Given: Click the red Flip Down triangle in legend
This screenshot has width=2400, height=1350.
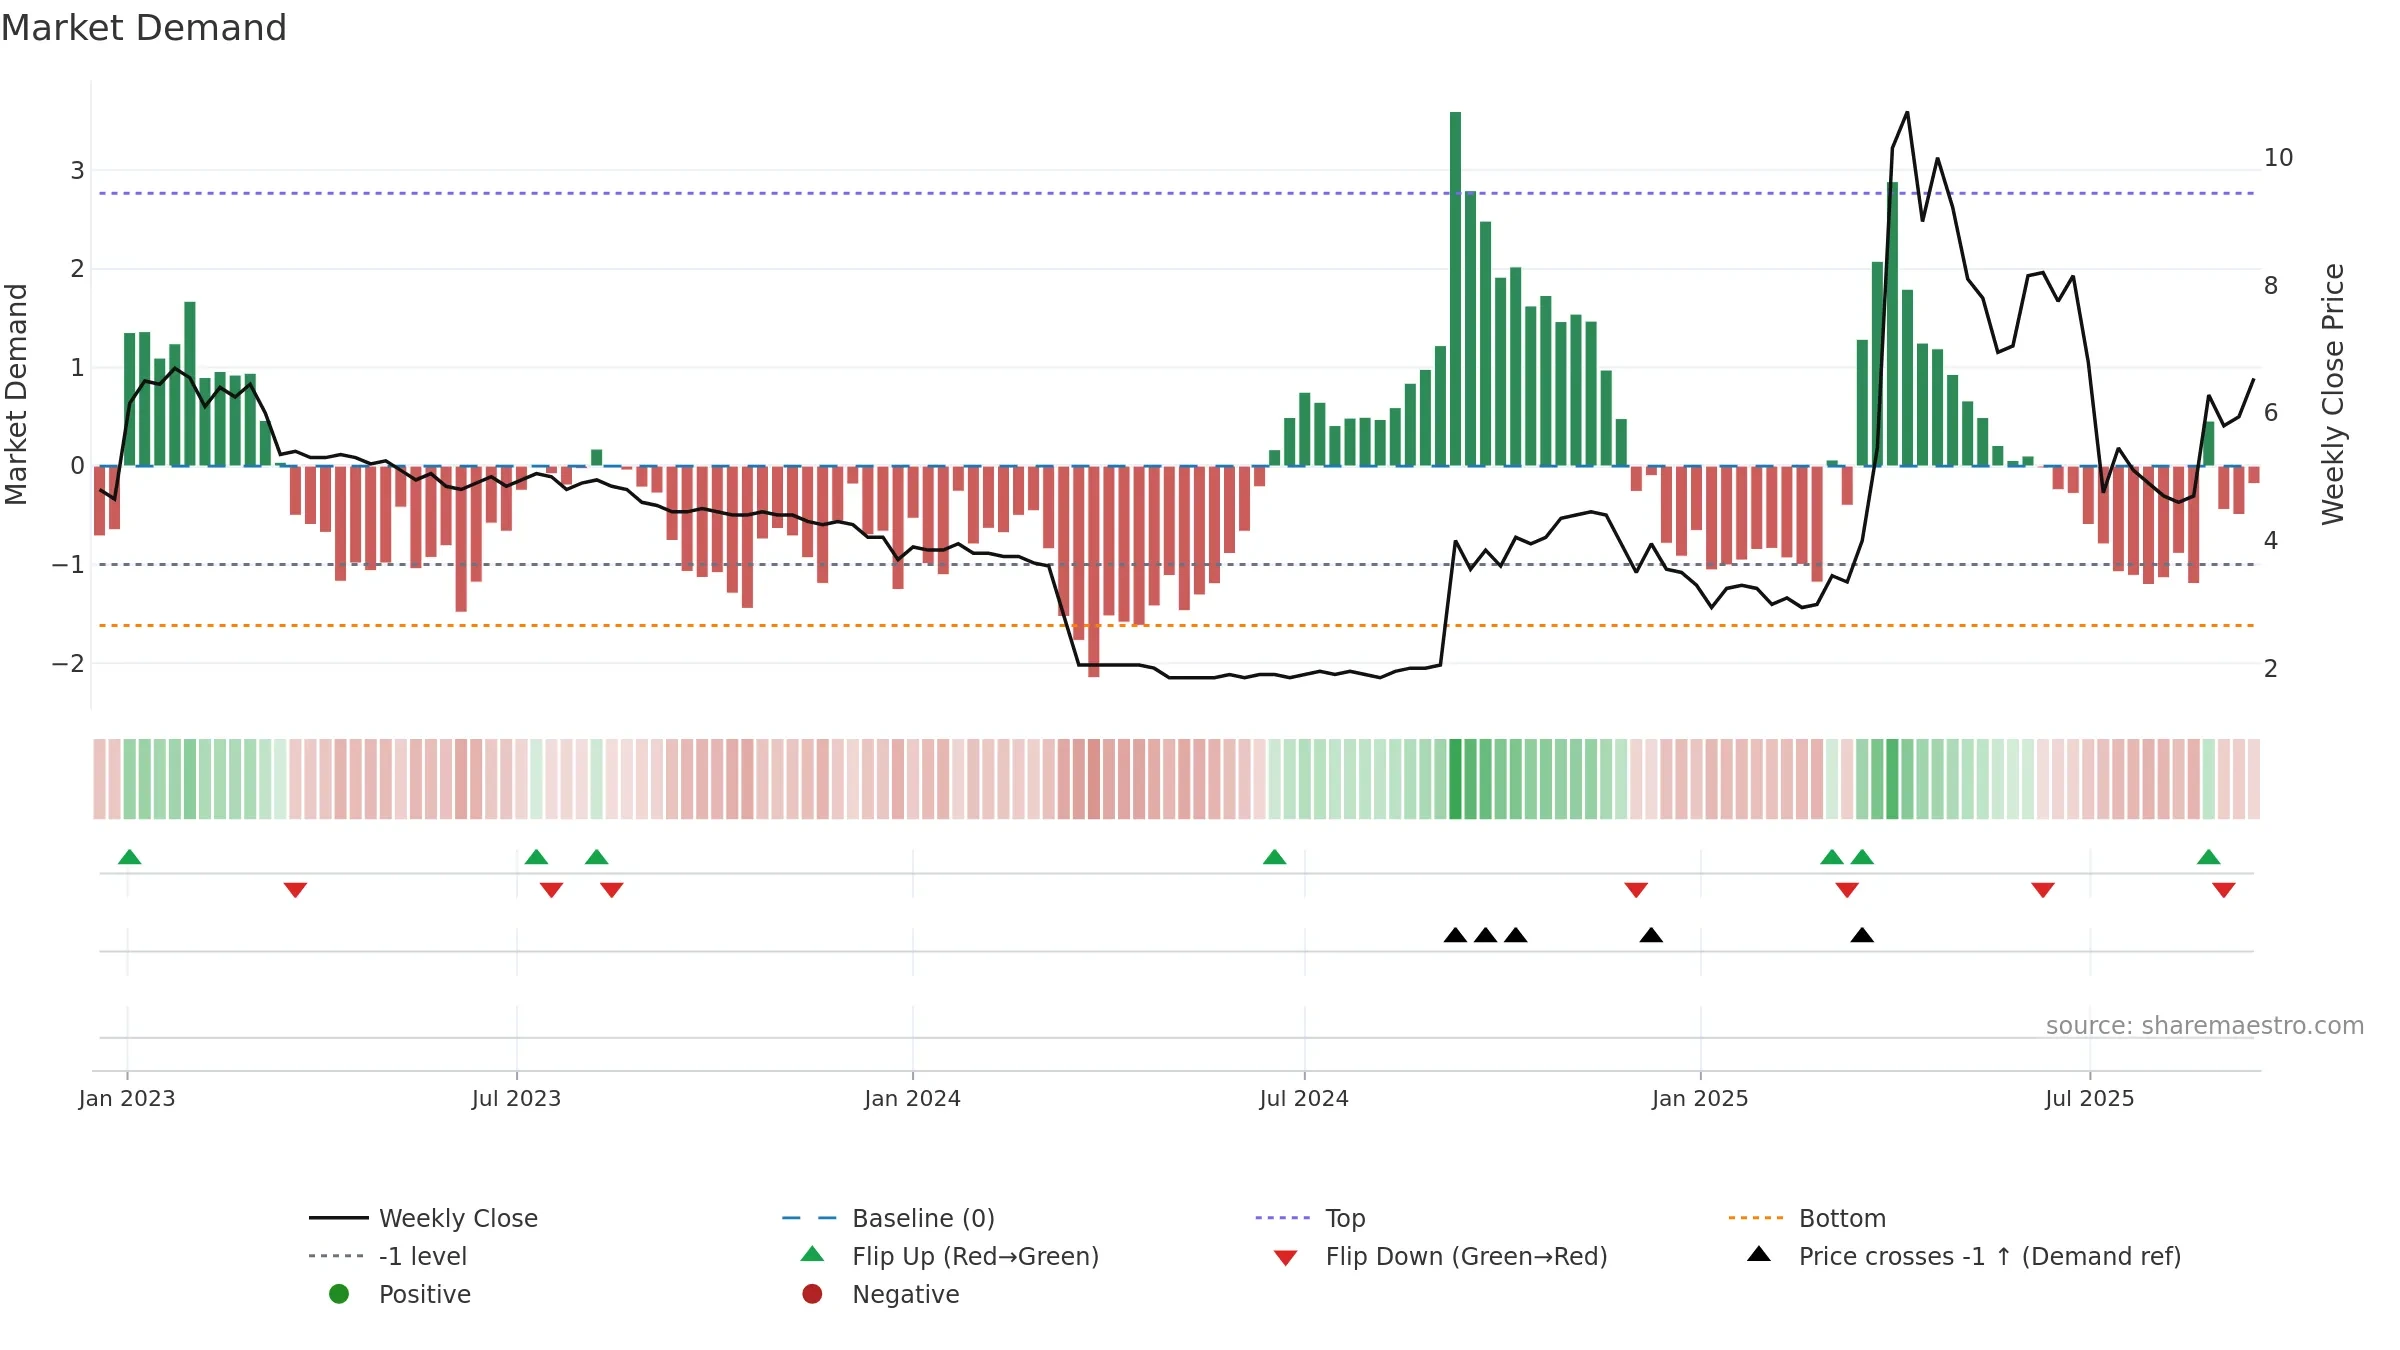Looking at the screenshot, I should click(x=1286, y=1258).
